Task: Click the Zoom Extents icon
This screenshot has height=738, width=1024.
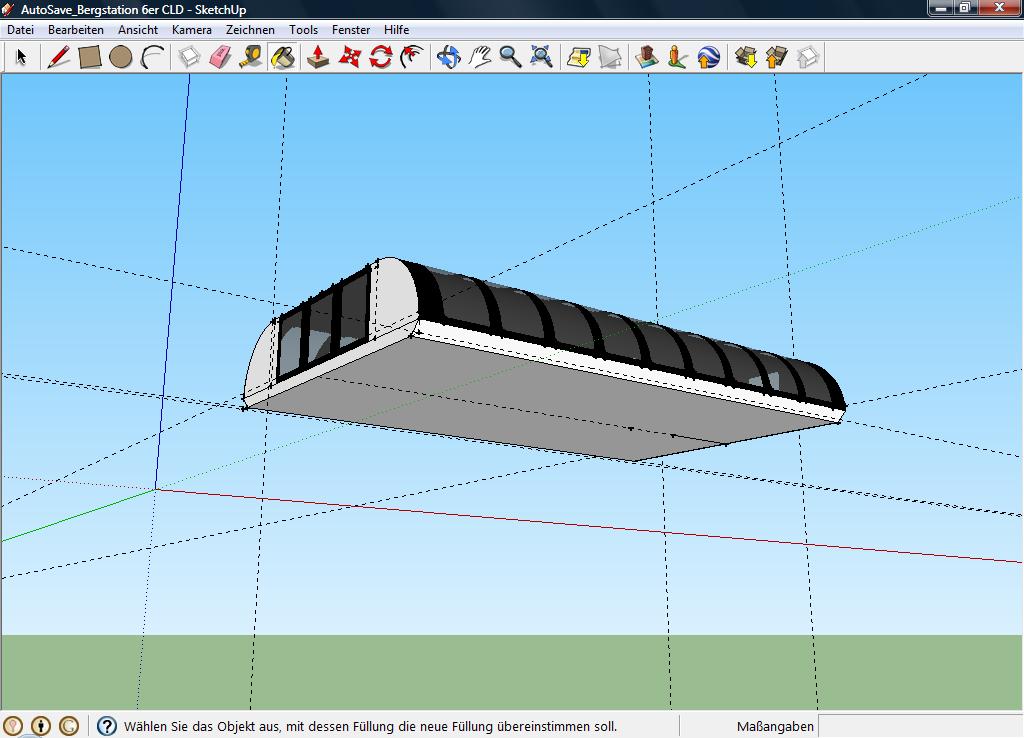Action: [541, 57]
